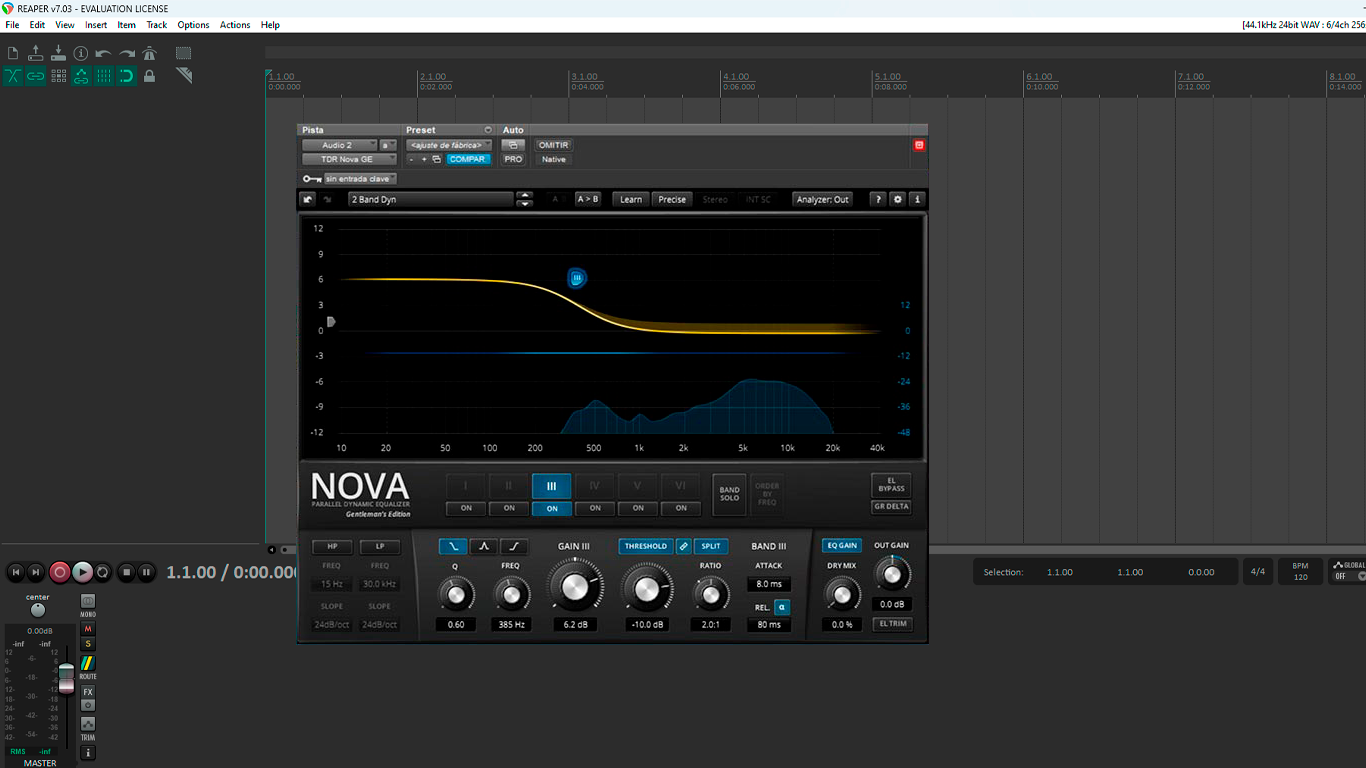
Task: Click the red target button in plugin header
Action: click(919, 145)
